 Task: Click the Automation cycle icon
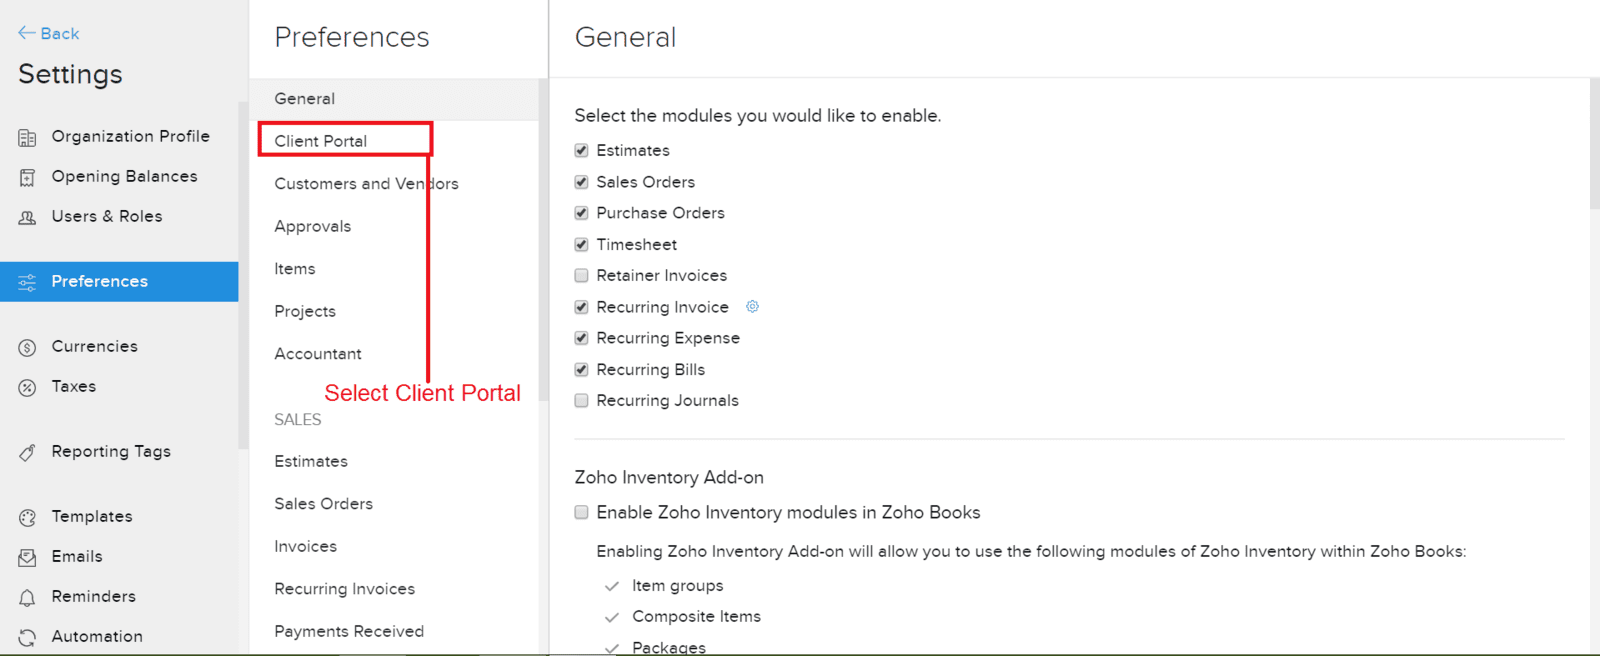tap(27, 638)
